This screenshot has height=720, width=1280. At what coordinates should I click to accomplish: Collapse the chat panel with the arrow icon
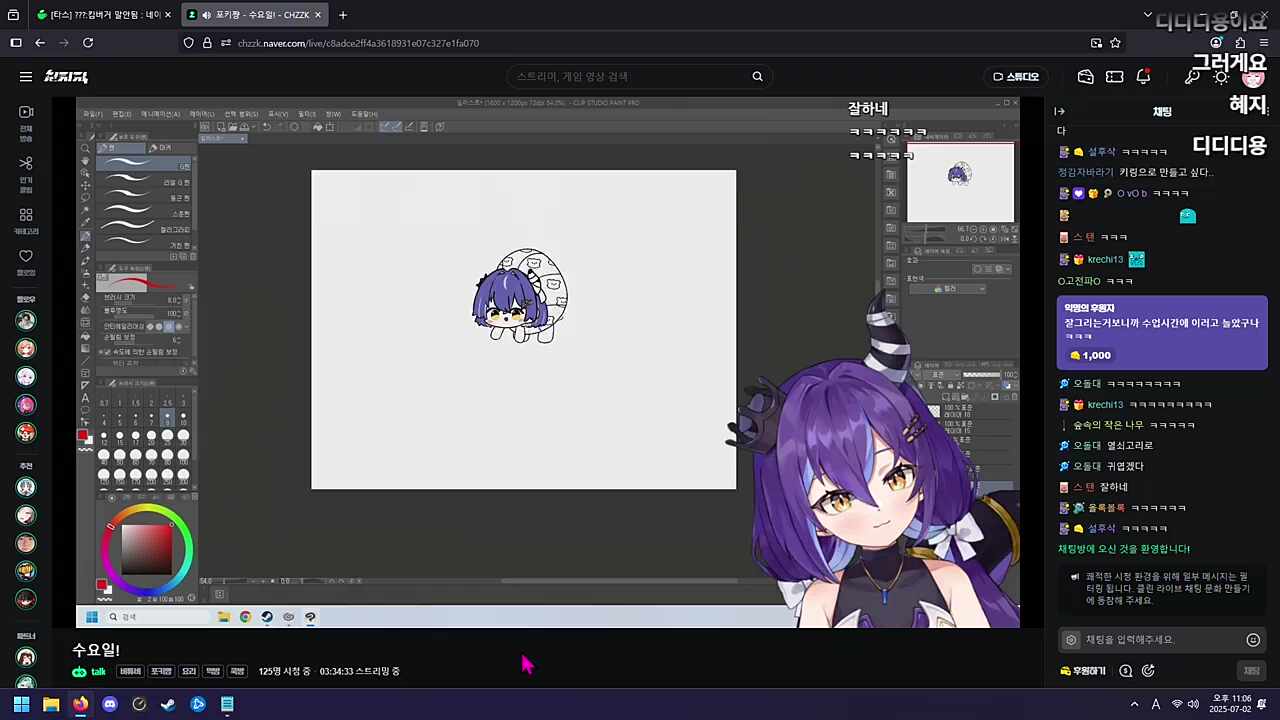[x=1060, y=112]
